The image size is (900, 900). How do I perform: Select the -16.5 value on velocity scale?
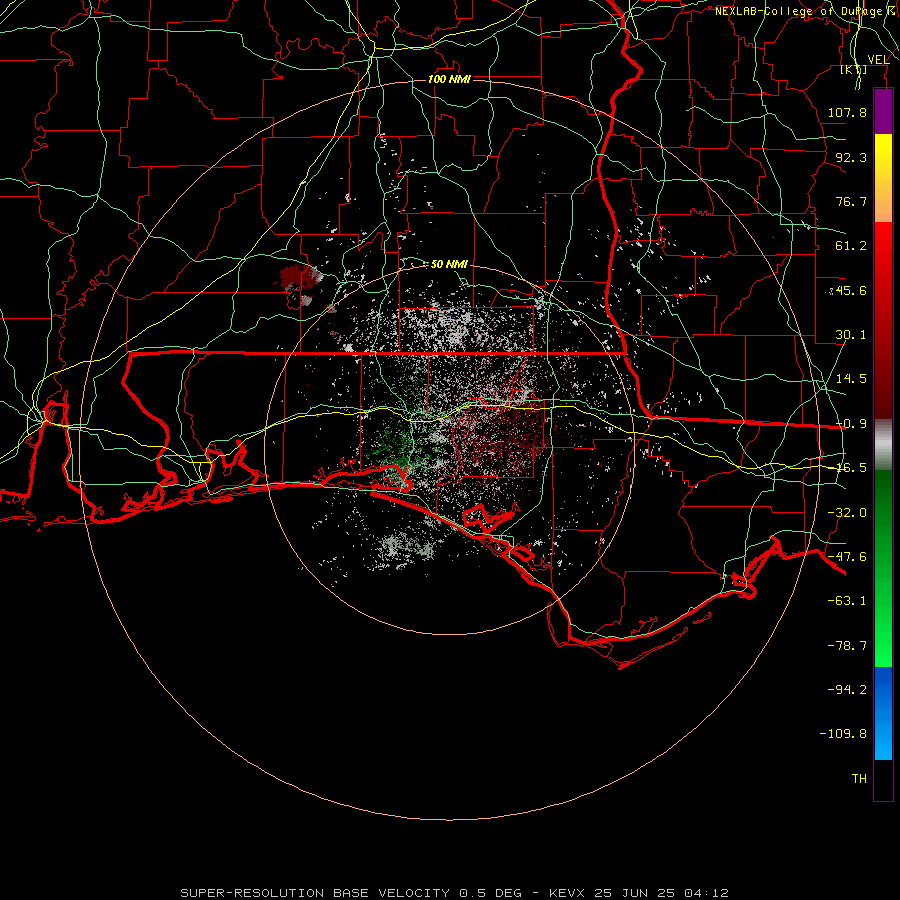click(851, 468)
